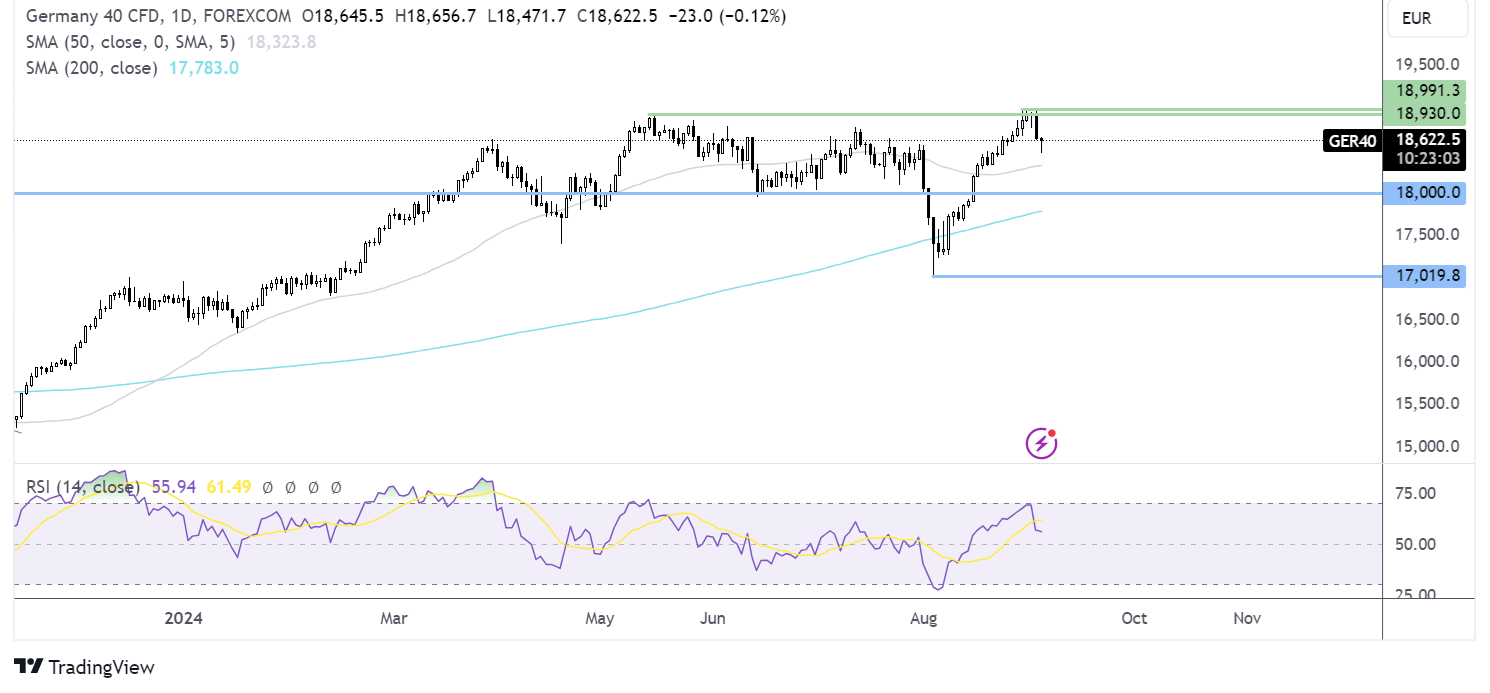Click the countdown timer 10:23:03

[x=1430, y=158]
